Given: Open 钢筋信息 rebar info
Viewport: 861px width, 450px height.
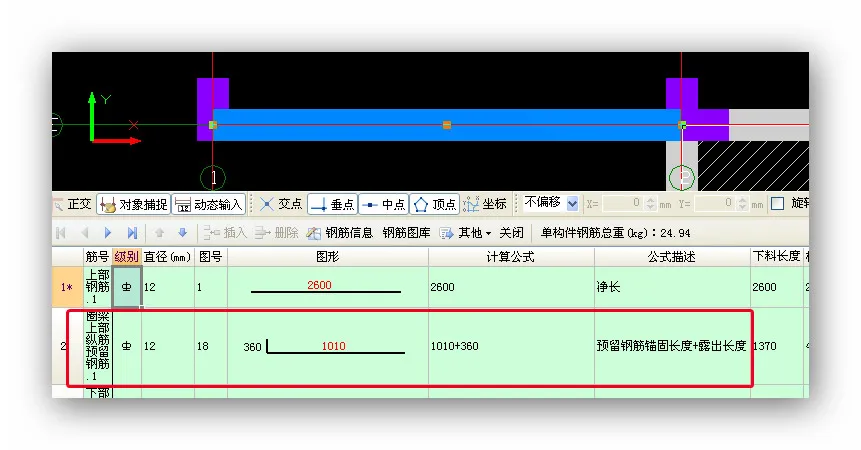Looking at the screenshot, I should pos(340,233).
